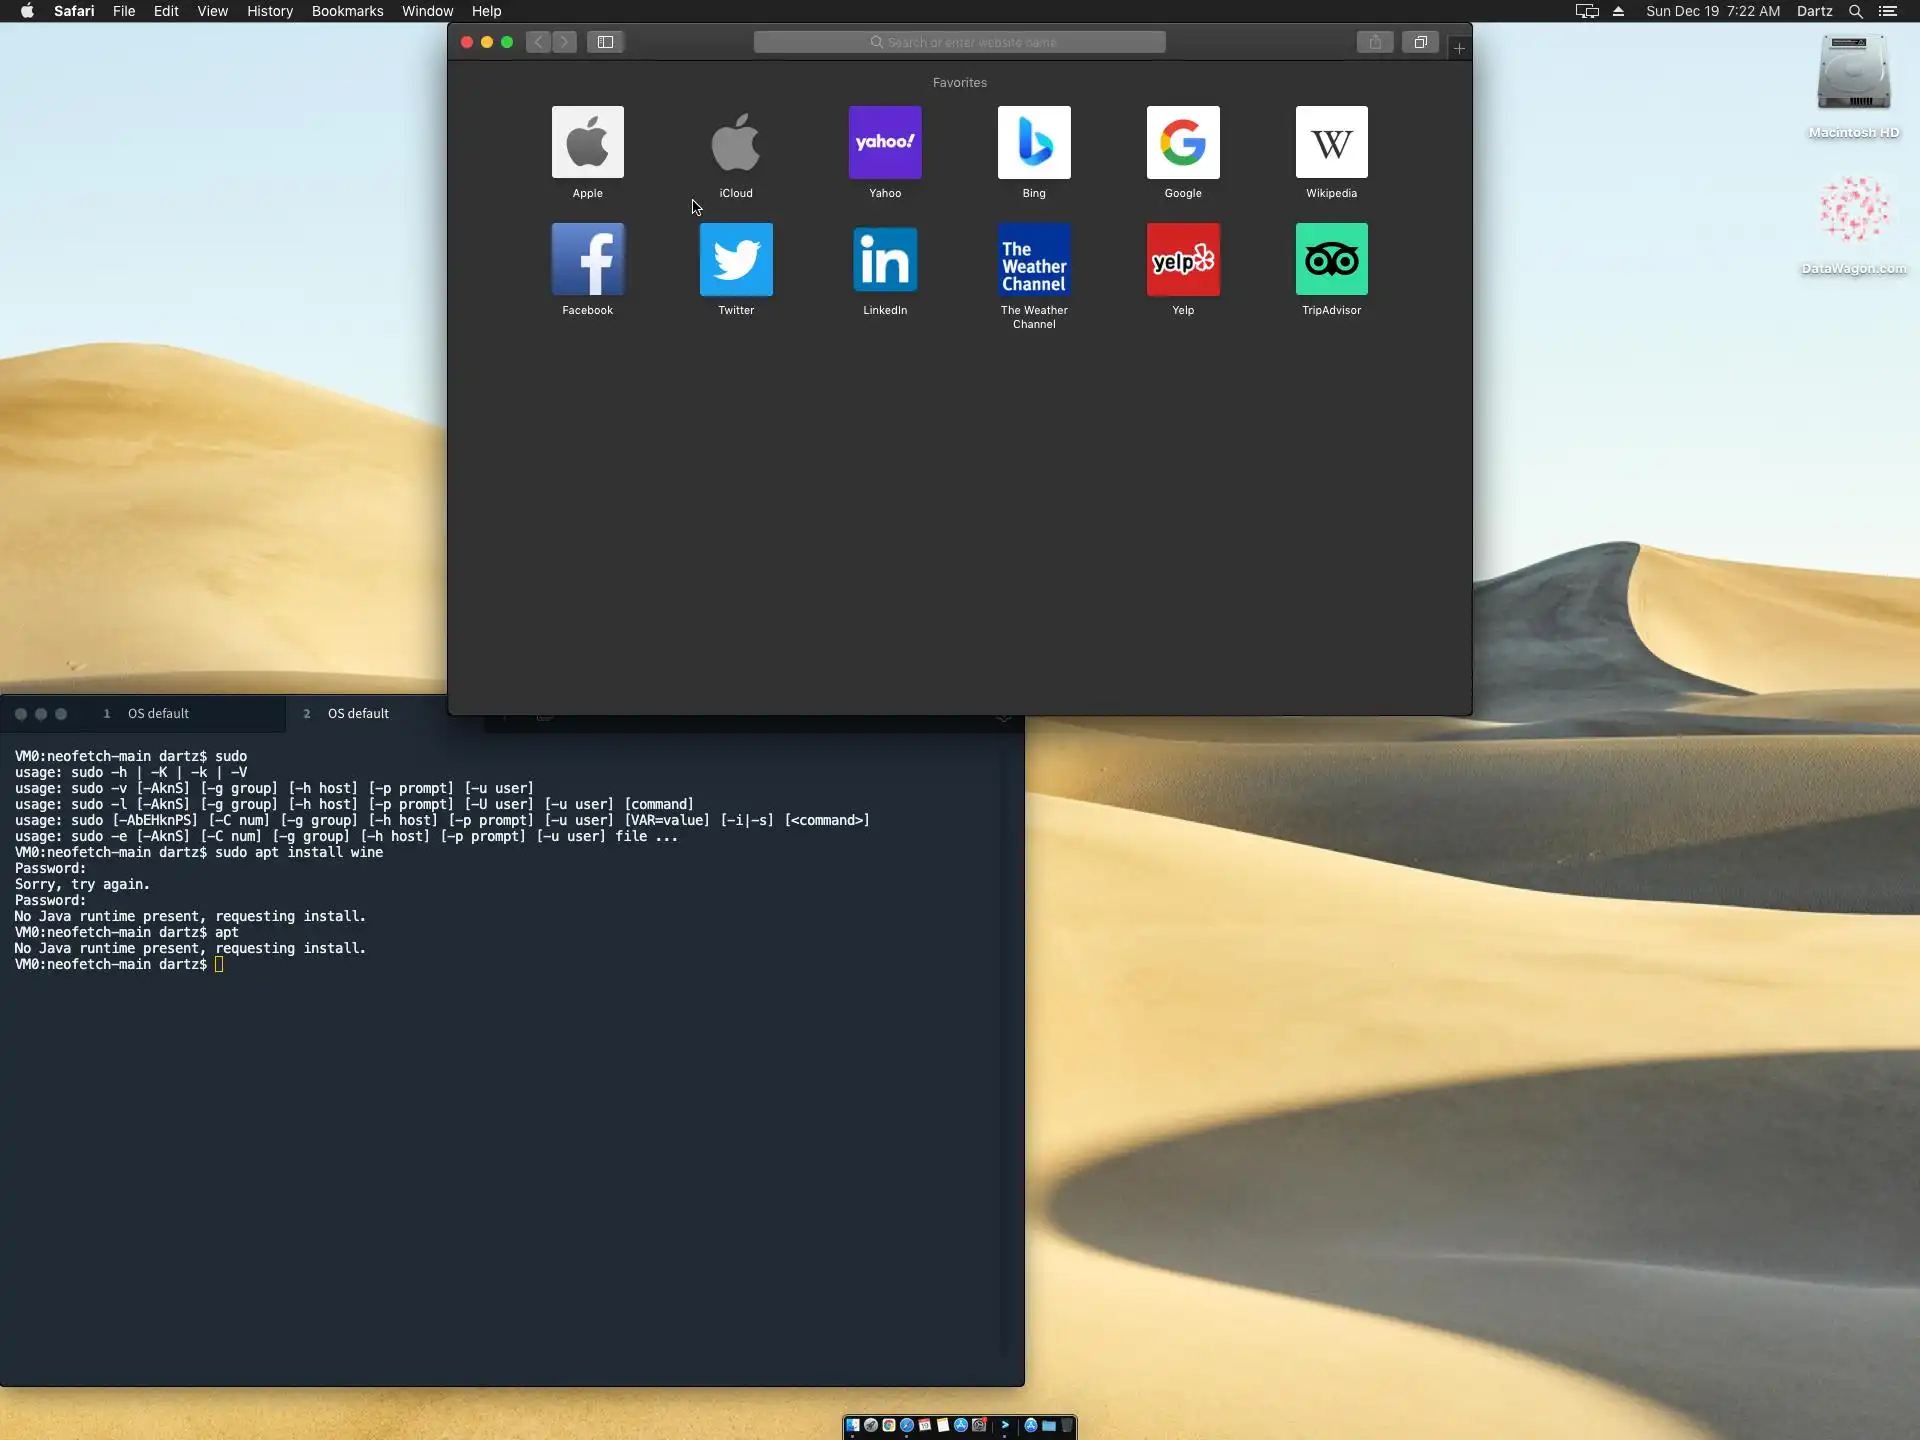Open Spotlight search in menu bar

[x=1855, y=11]
